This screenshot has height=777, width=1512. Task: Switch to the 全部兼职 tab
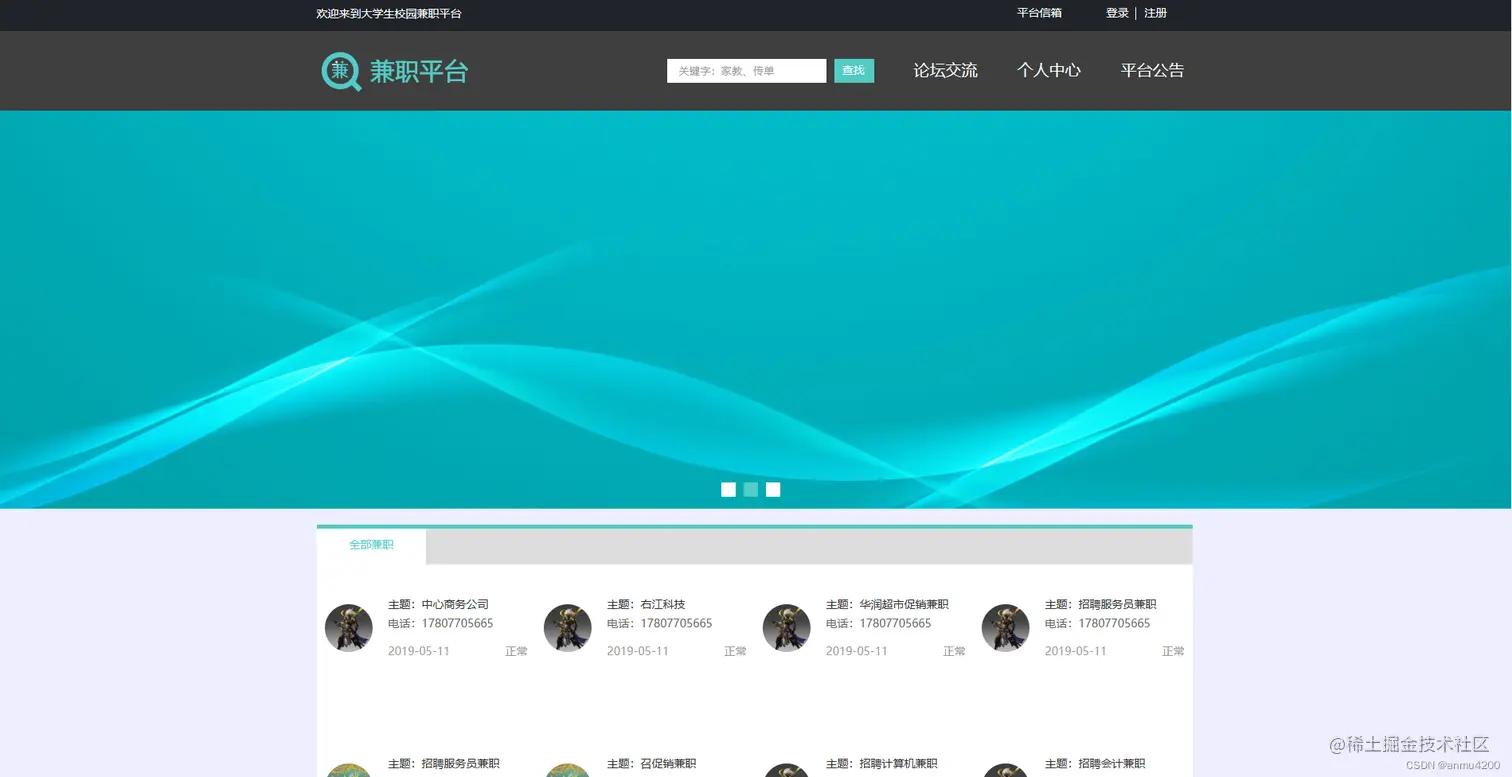pyautogui.click(x=371, y=545)
